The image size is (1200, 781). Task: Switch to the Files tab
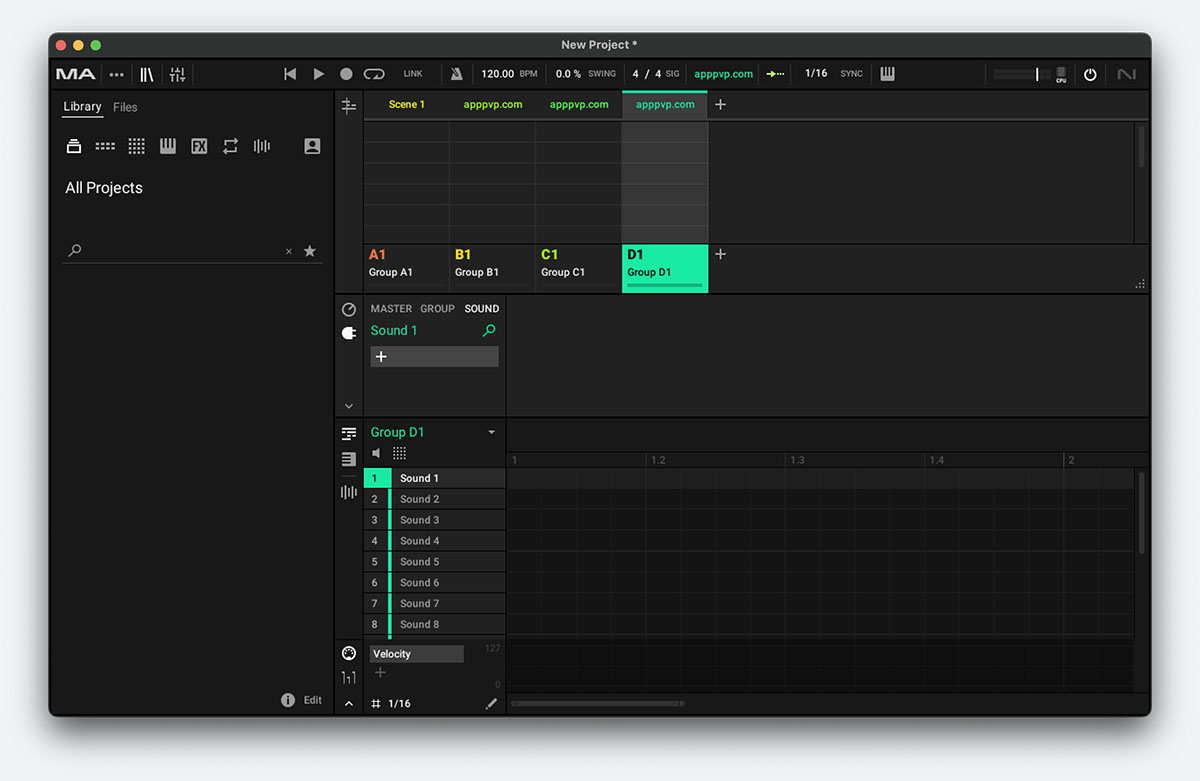[x=125, y=107]
